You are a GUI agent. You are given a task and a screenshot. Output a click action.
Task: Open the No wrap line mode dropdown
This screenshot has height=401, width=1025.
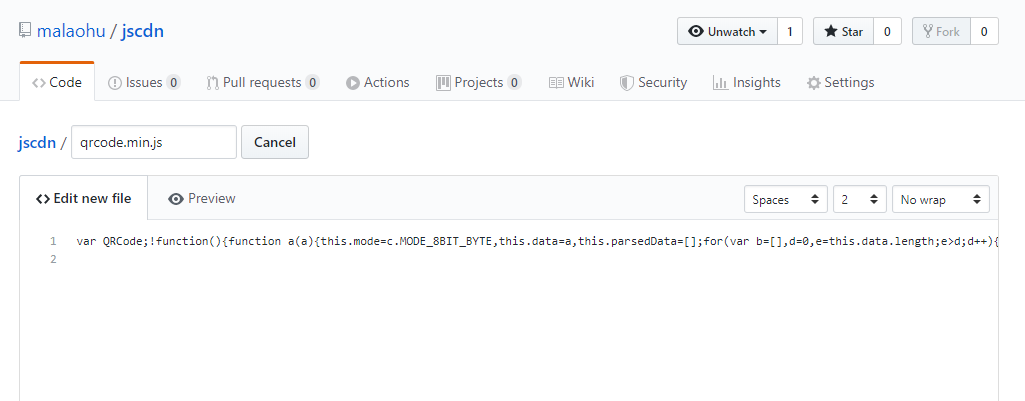941,200
